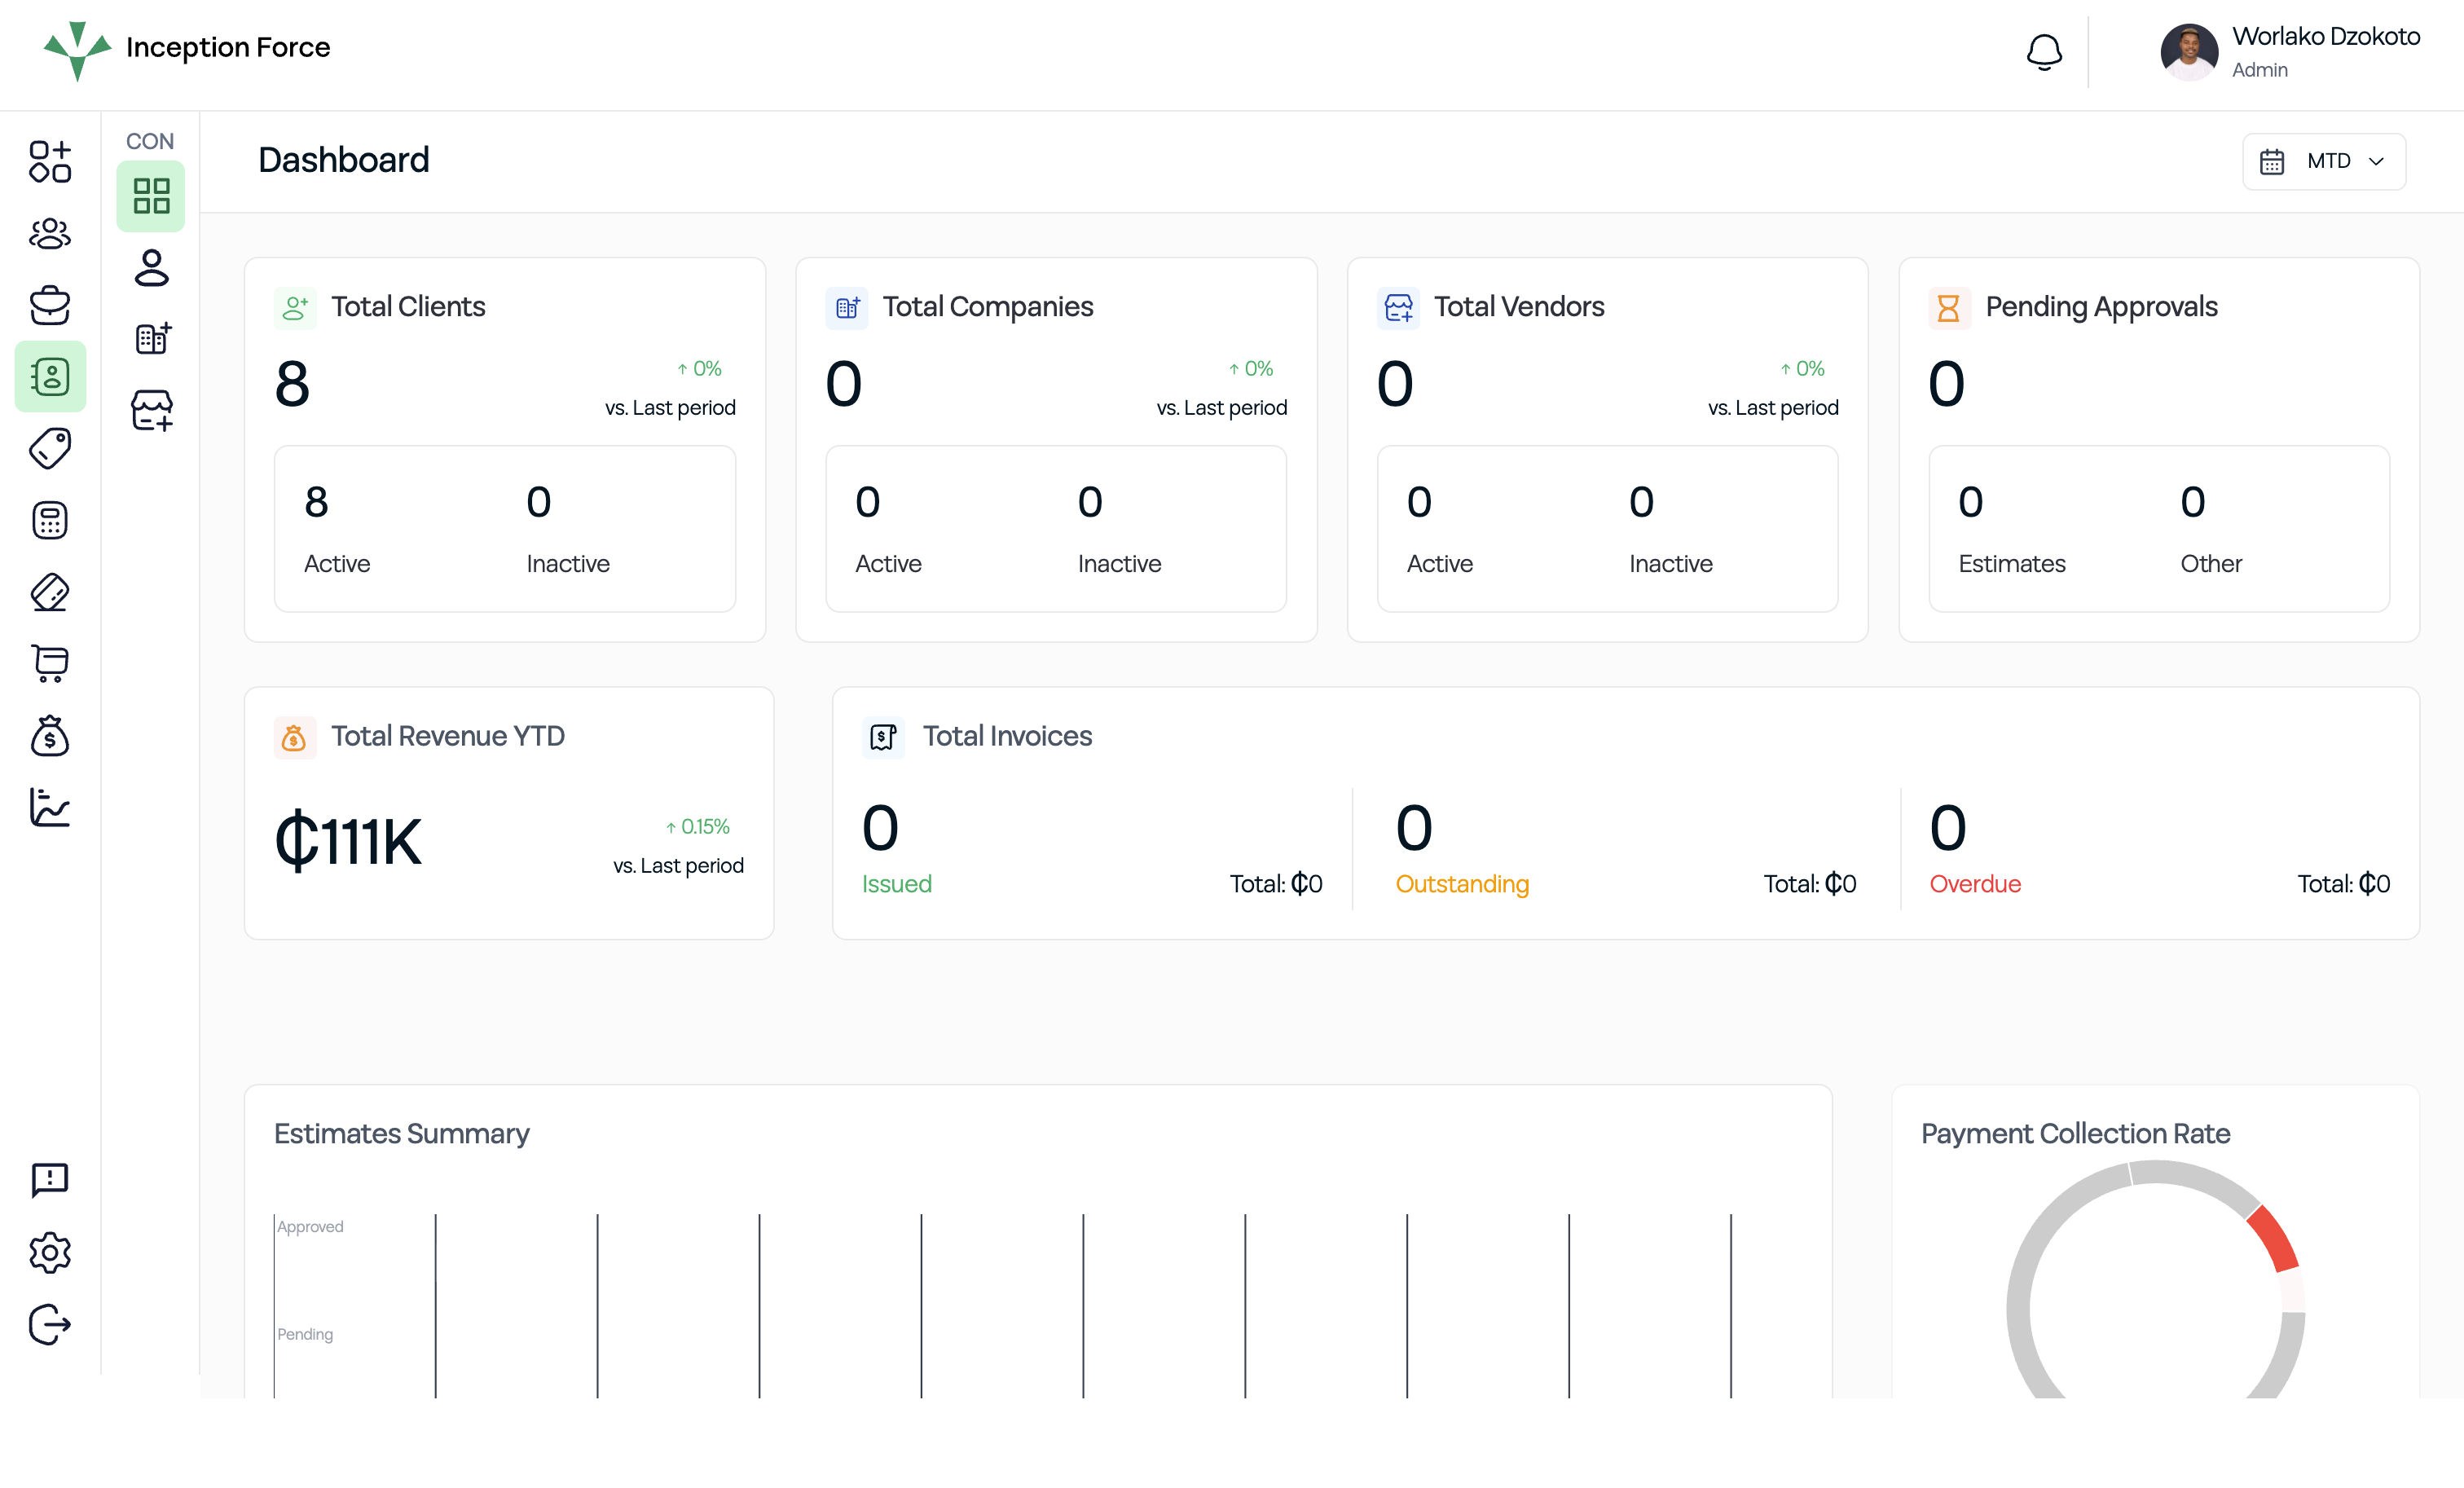Click the add-apps icon in the left sidebar
This screenshot has height=1488, width=2464.
pos(50,161)
